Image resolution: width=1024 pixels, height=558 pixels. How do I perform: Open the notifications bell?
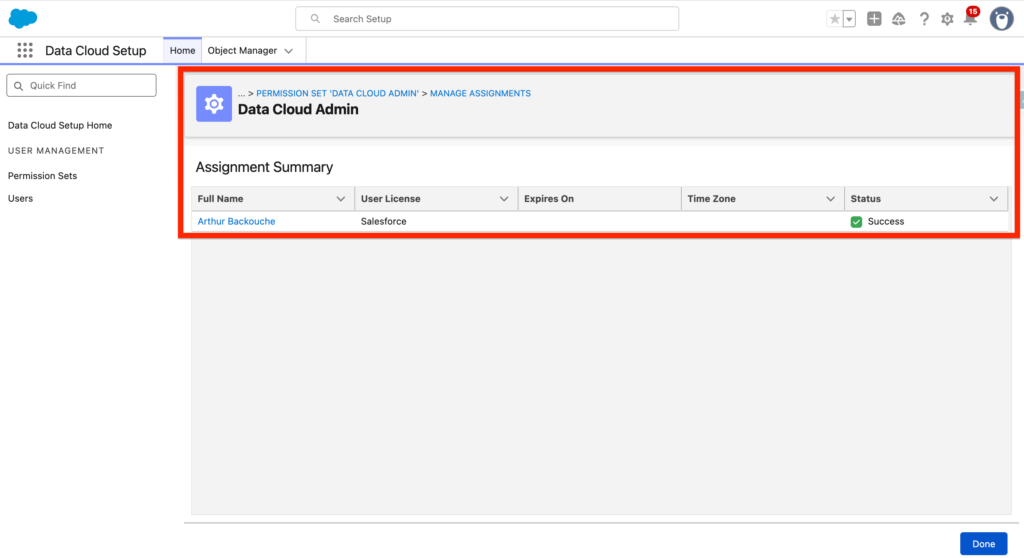[970, 19]
